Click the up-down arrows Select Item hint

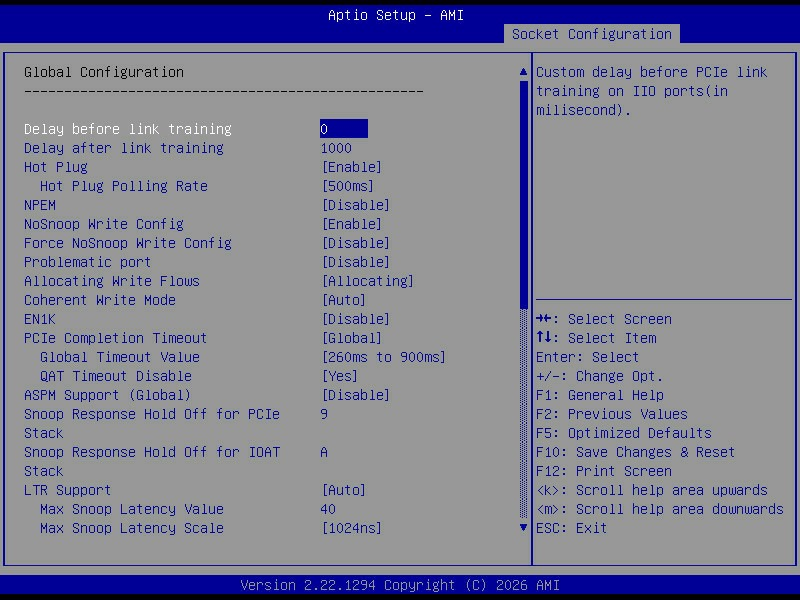596,338
